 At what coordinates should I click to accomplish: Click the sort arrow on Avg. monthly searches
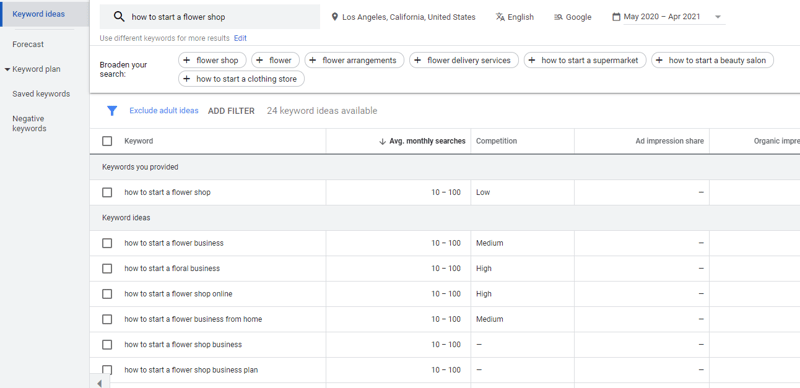pyautogui.click(x=382, y=141)
